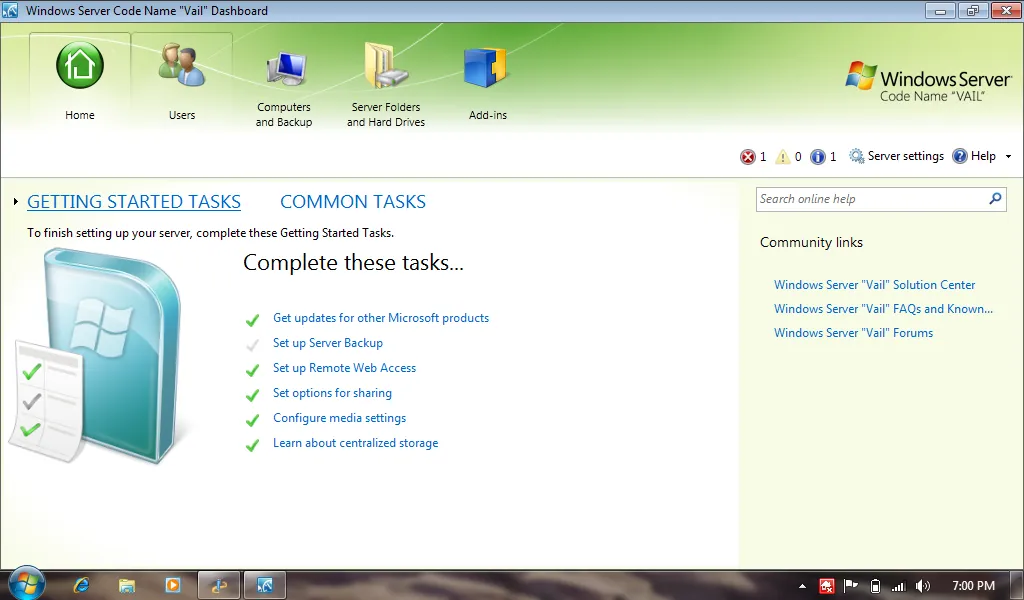Open the Add-ins section icon
The image size is (1024, 600).
487,67
